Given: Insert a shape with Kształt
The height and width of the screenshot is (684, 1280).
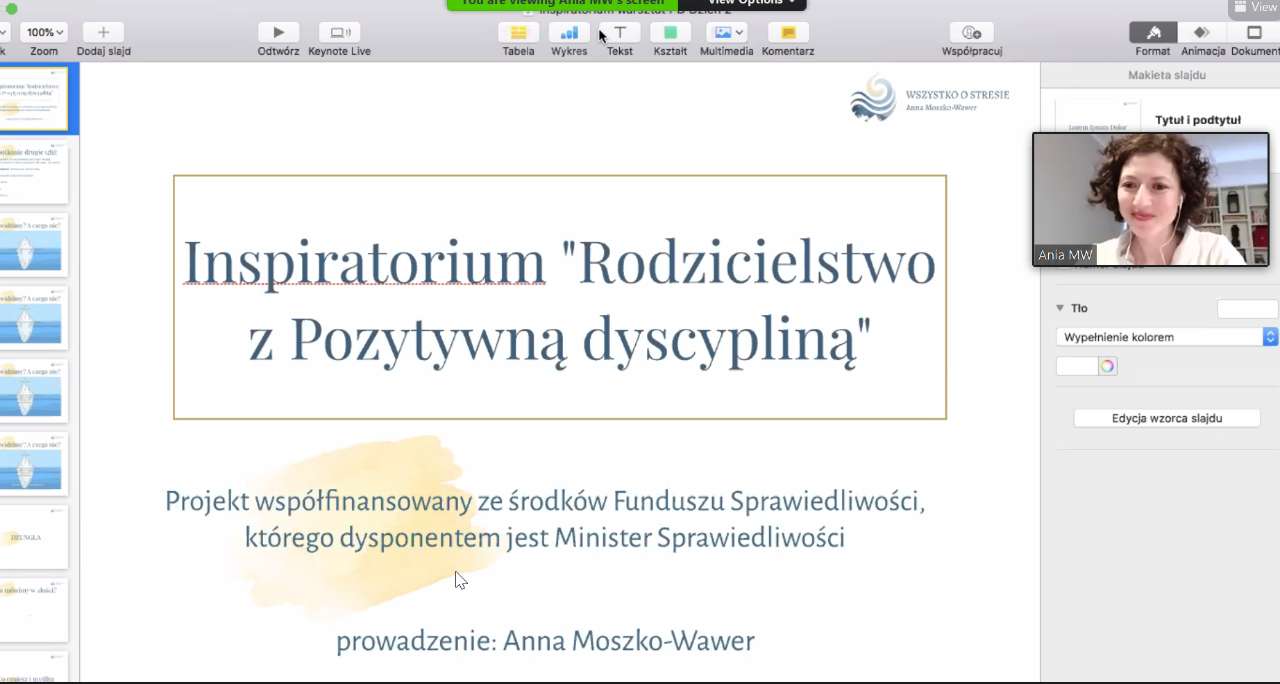Looking at the screenshot, I should [670, 33].
